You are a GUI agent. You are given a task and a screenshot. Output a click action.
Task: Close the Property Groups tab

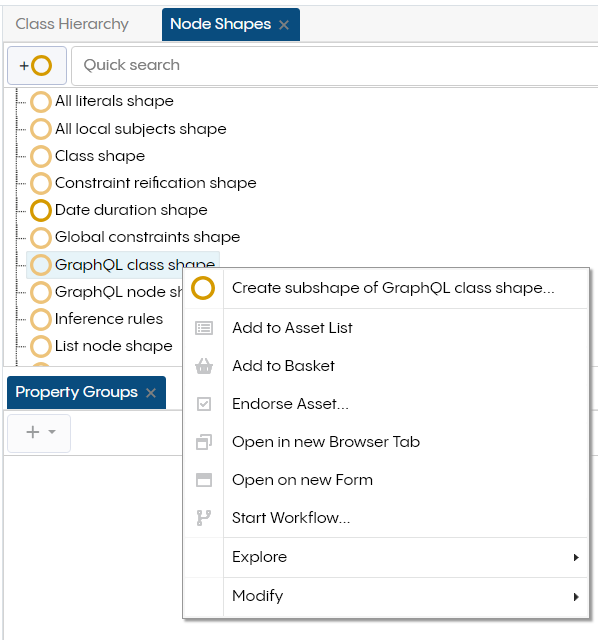click(151, 393)
